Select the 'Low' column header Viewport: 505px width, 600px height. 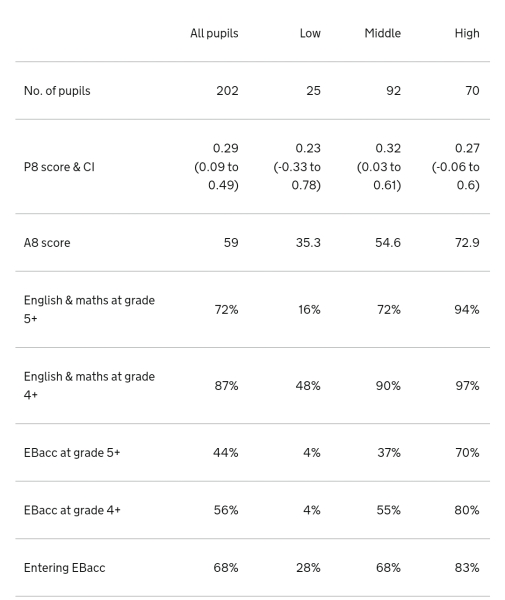310,33
